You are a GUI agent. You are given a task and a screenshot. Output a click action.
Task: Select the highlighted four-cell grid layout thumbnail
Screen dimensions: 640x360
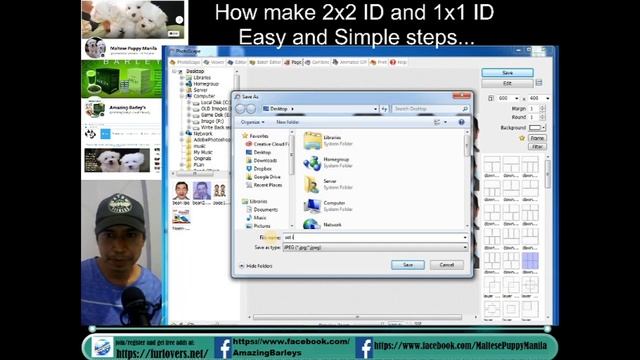530,260
